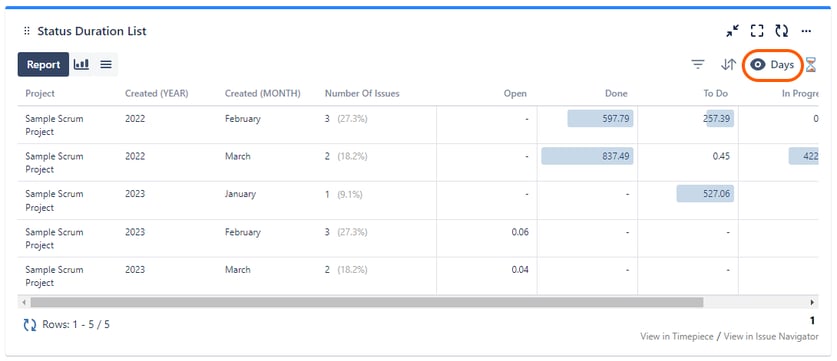This screenshot has height=361, width=837.
Task: Click the Open value 0.06
Action: pos(519,232)
